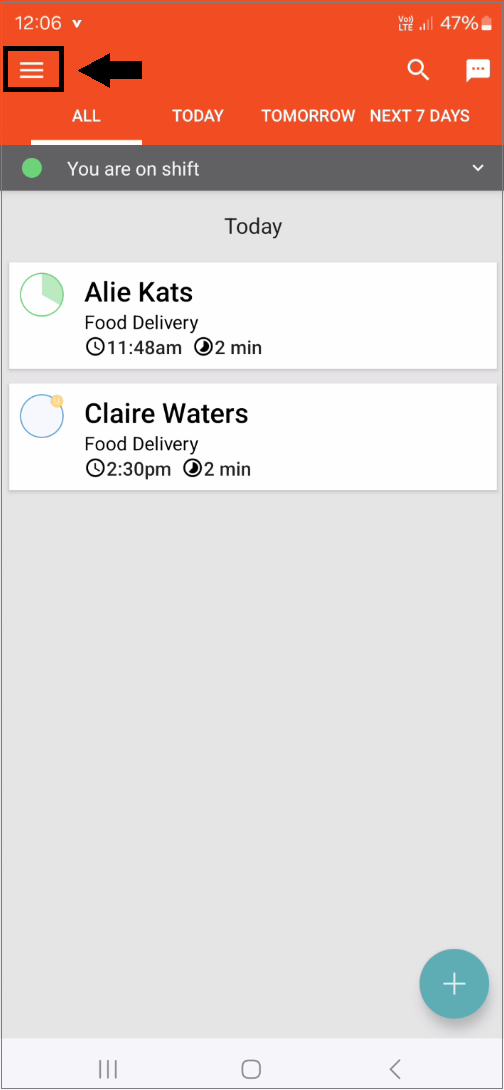The image size is (504, 1090).
Task: Expand the shift status chevron
Action: pyautogui.click(x=478, y=168)
